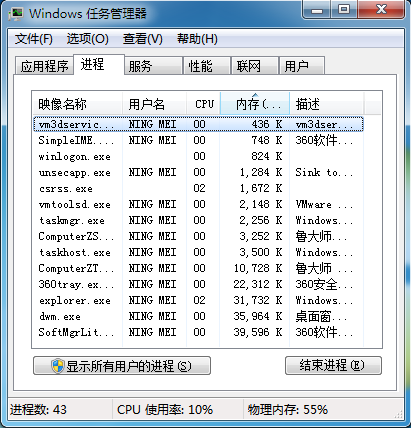The image size is (411, 428).
Task: Open the 性能 tab
Action: (x=207, y=66)
